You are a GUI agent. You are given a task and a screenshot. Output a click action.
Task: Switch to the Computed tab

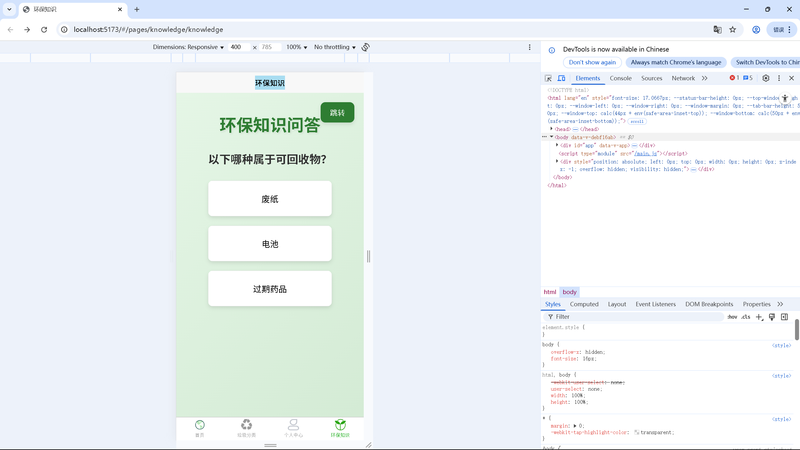(584, 304)
